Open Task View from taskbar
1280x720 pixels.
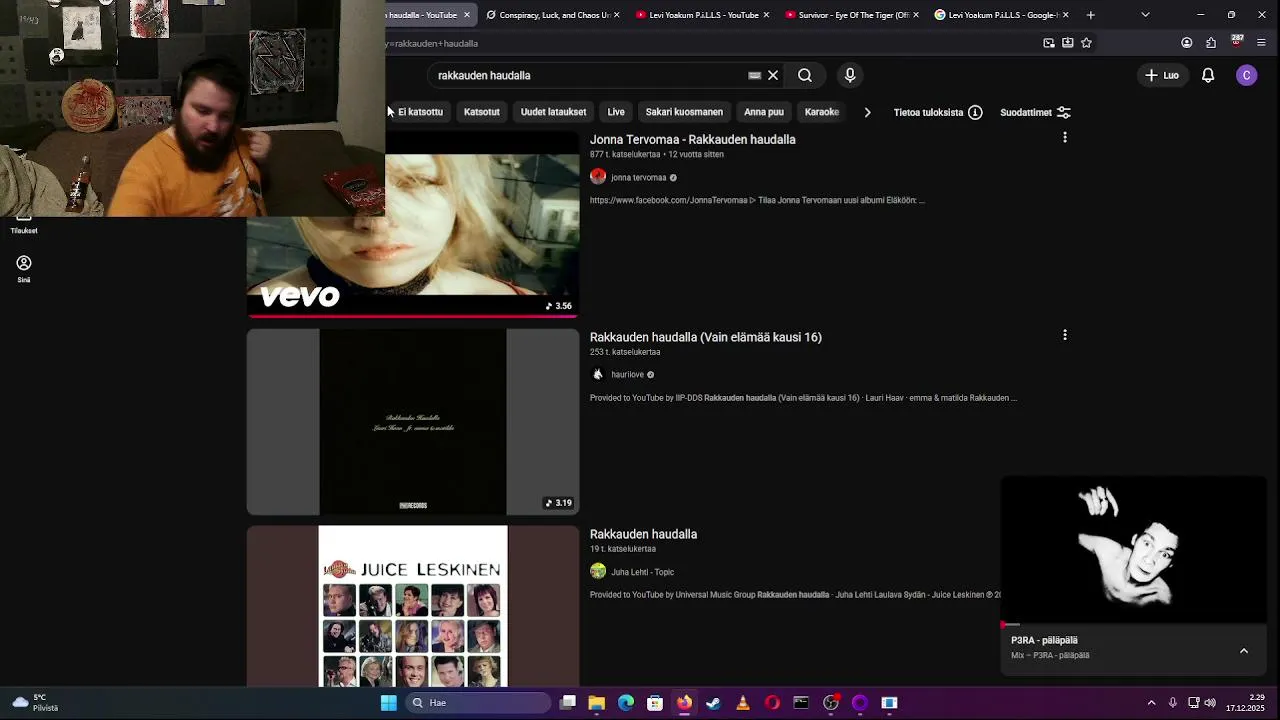click(x=568, y=703)
